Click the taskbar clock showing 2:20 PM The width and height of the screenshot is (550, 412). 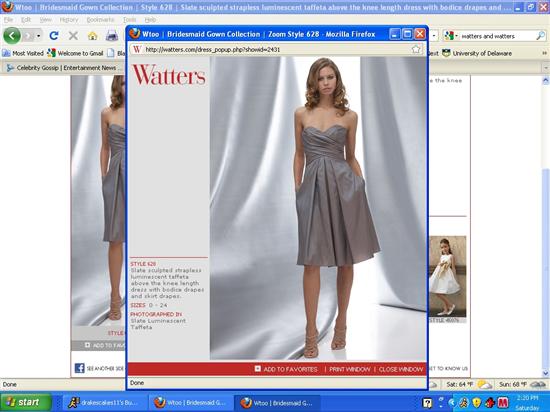tap(528, 398)
